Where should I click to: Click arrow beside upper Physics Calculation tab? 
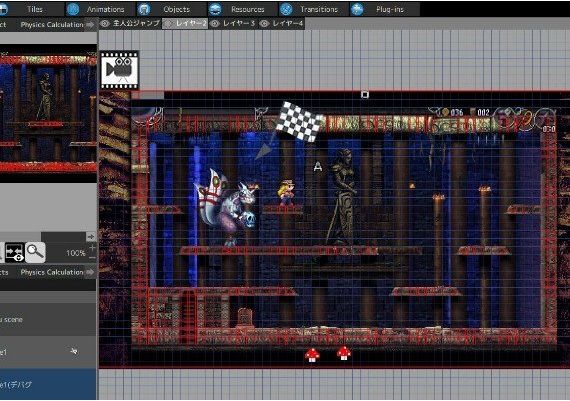90,25
